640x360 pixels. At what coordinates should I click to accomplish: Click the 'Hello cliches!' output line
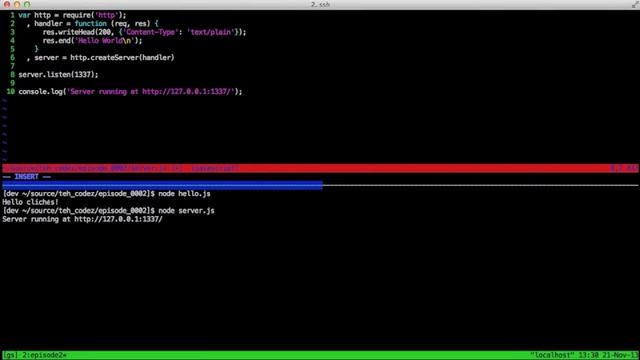30,202
